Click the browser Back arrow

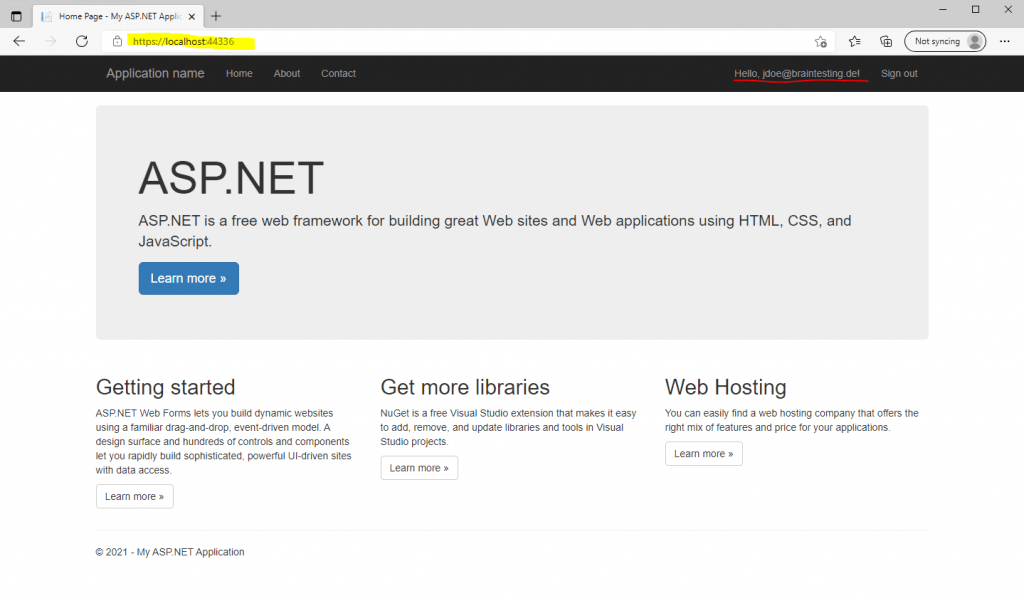19,41
